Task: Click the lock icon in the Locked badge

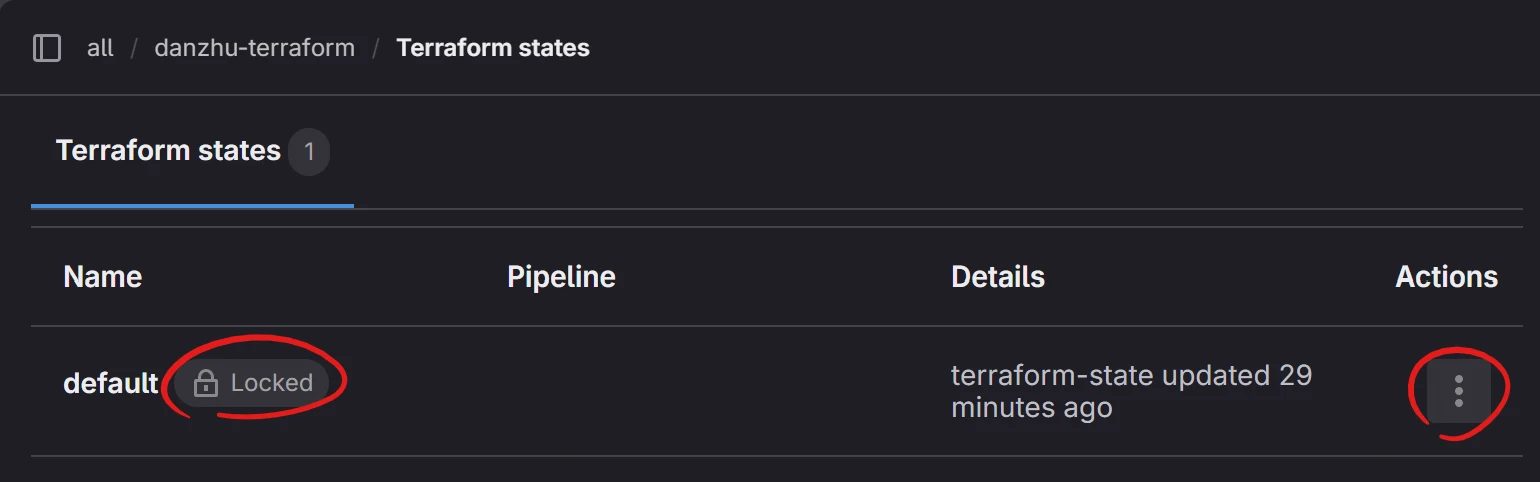Action: (205, 383)
